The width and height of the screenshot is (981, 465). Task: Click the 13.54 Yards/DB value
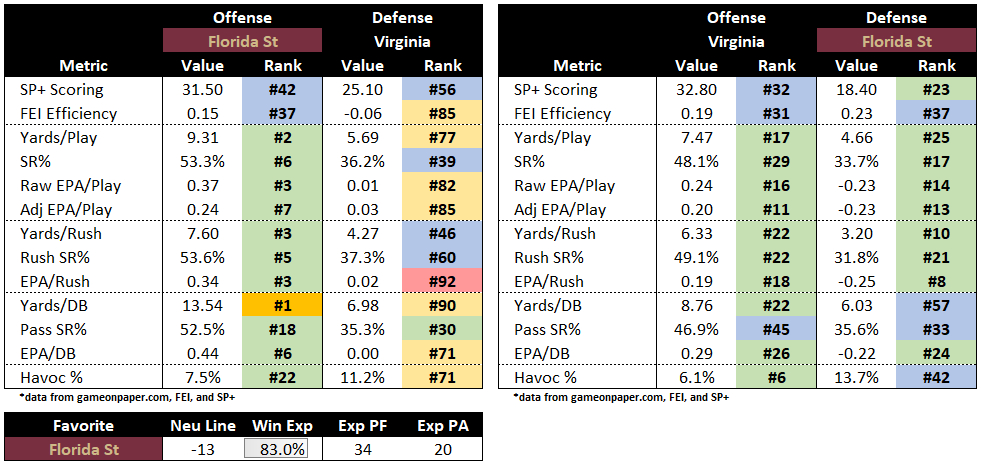203,306
